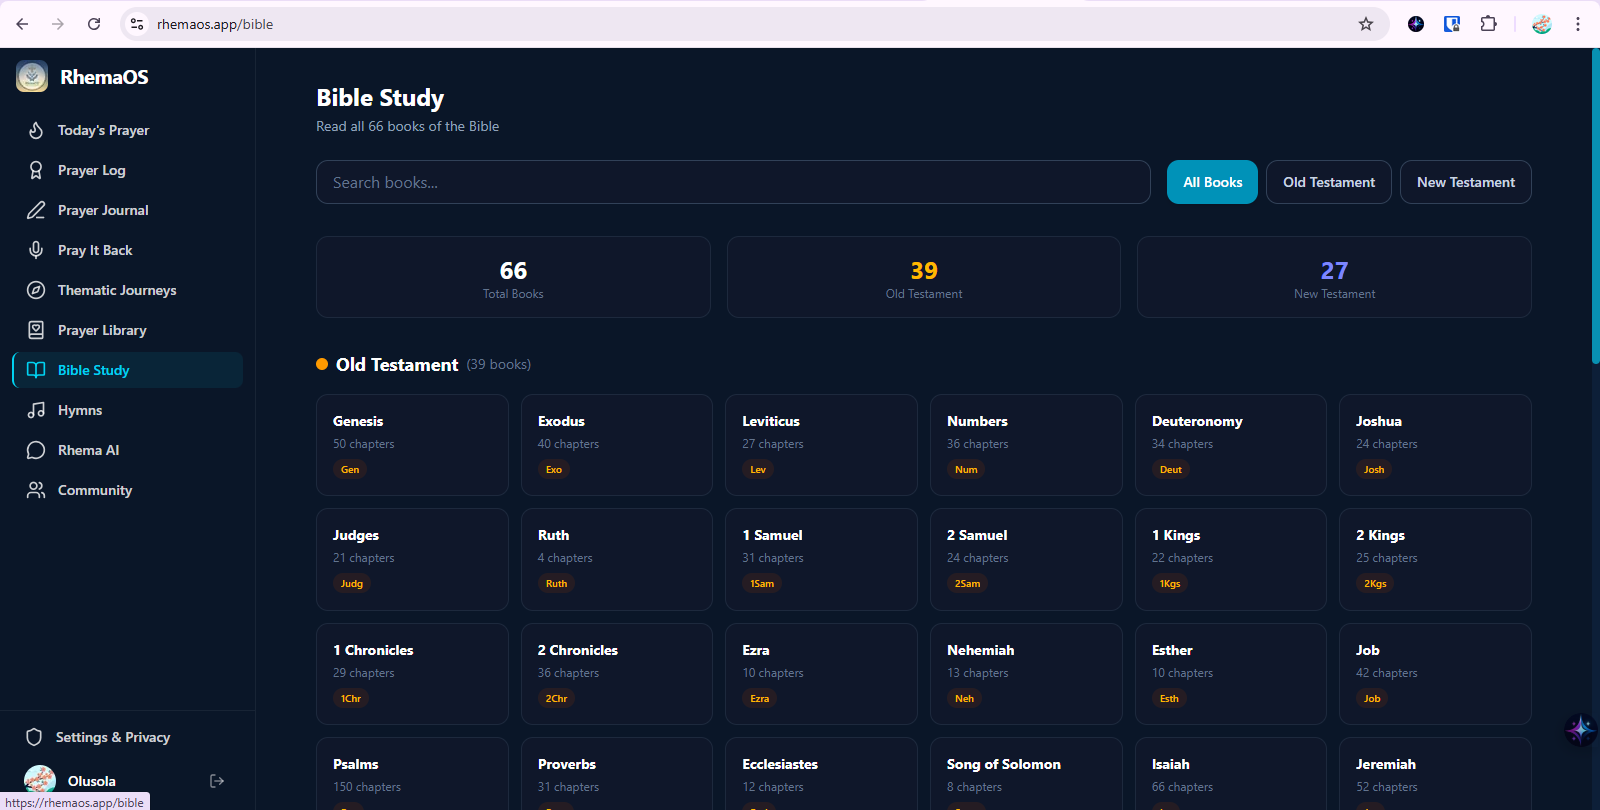Open the Ruth book card

pos(617,559)
